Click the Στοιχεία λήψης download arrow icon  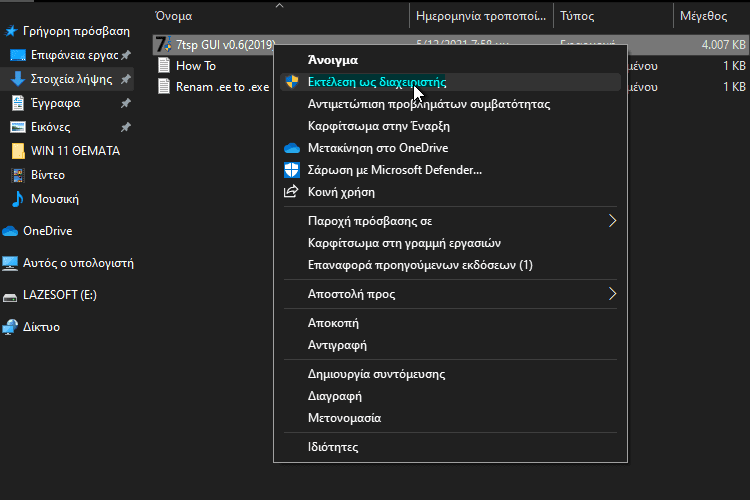pos(18,79)
